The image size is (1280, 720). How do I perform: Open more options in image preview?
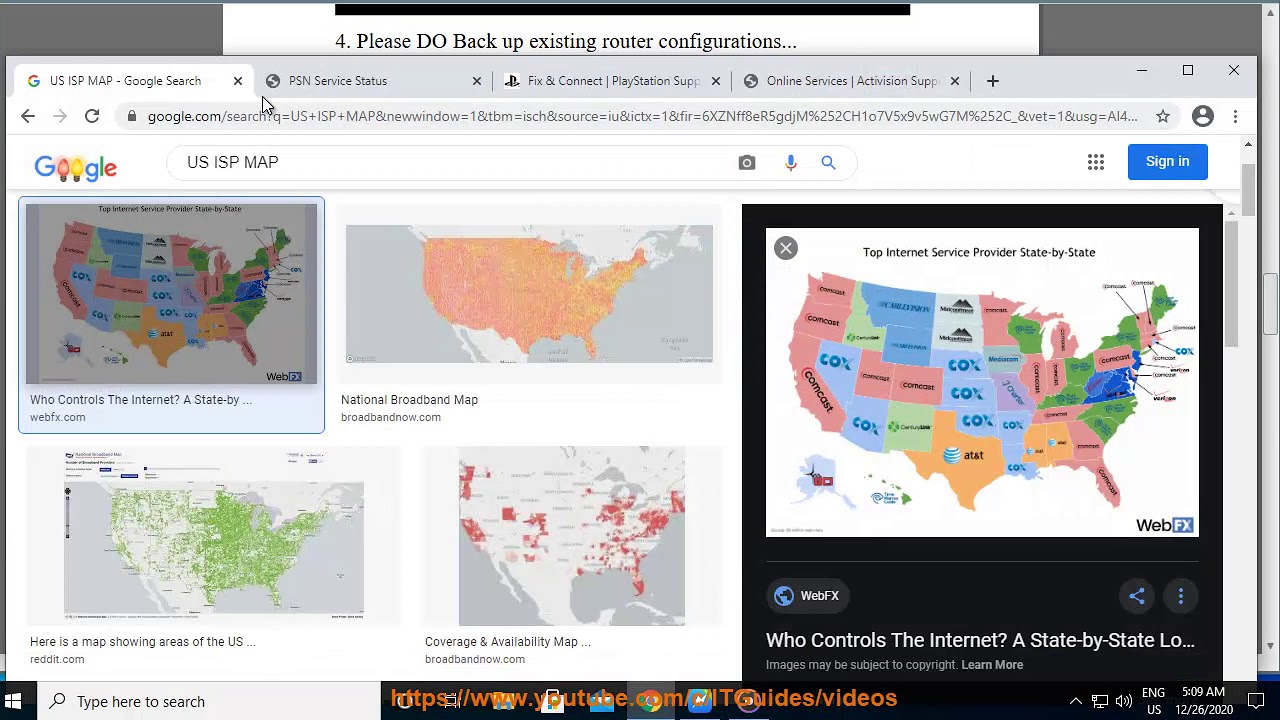coord(1181,596)
